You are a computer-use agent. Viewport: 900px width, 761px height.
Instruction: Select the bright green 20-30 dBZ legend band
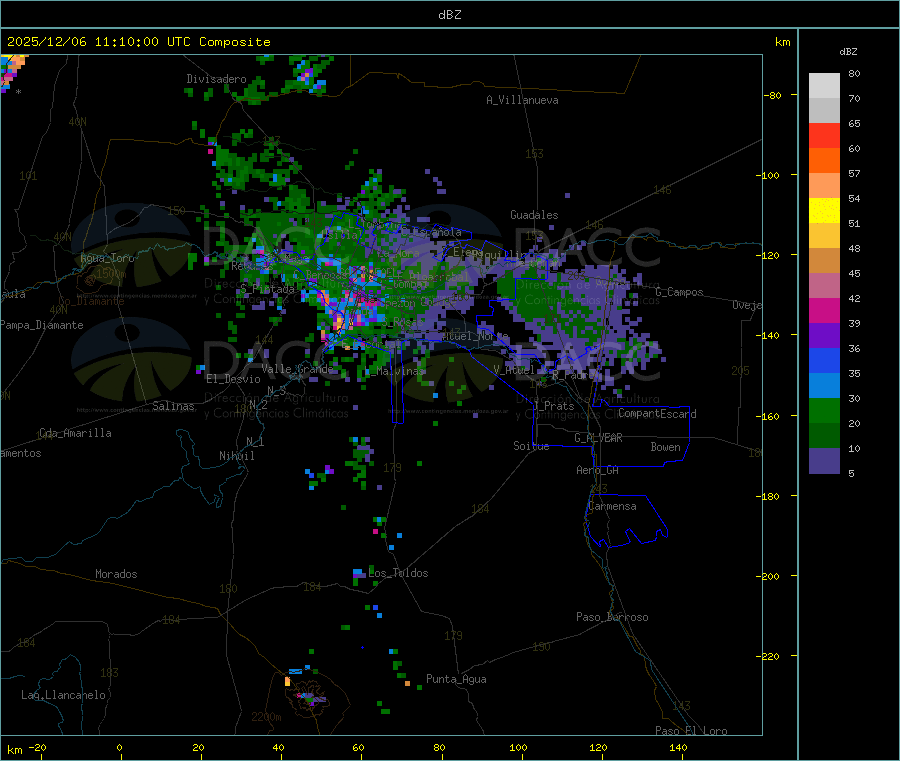[x=824, y=410]
